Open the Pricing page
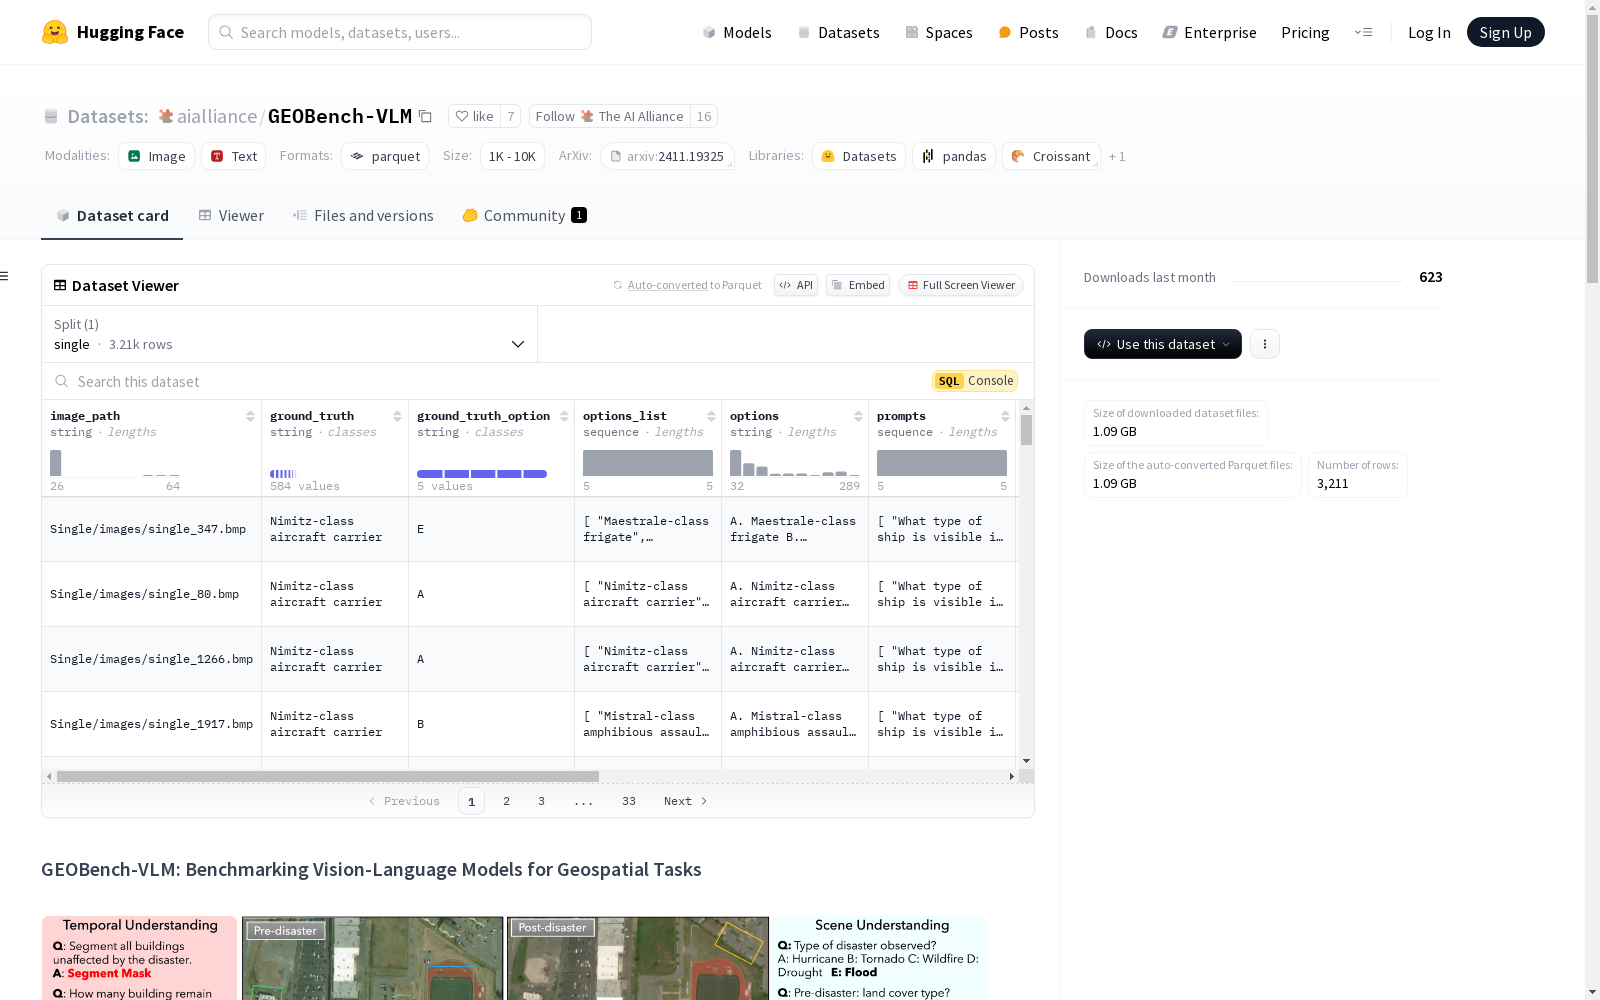This screenshot has width=1600, height=1000. 1305,32
